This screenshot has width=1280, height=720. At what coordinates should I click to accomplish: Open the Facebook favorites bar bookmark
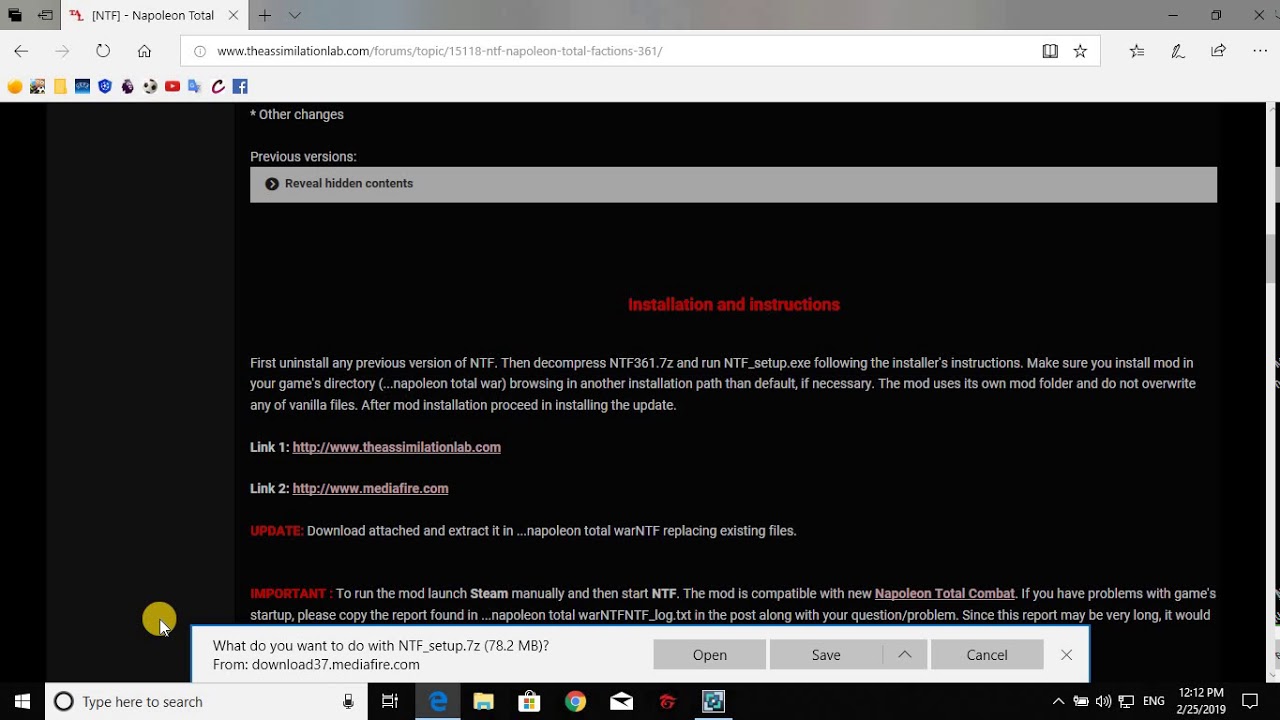pyautogui.click(x=240, y=87)
